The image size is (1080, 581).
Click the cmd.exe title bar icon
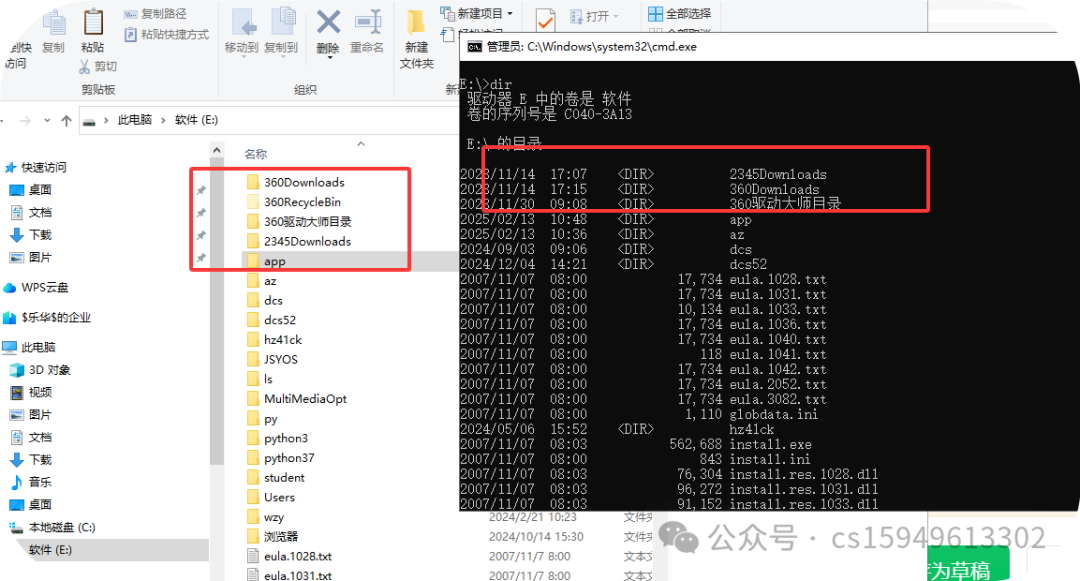(474, 47)
